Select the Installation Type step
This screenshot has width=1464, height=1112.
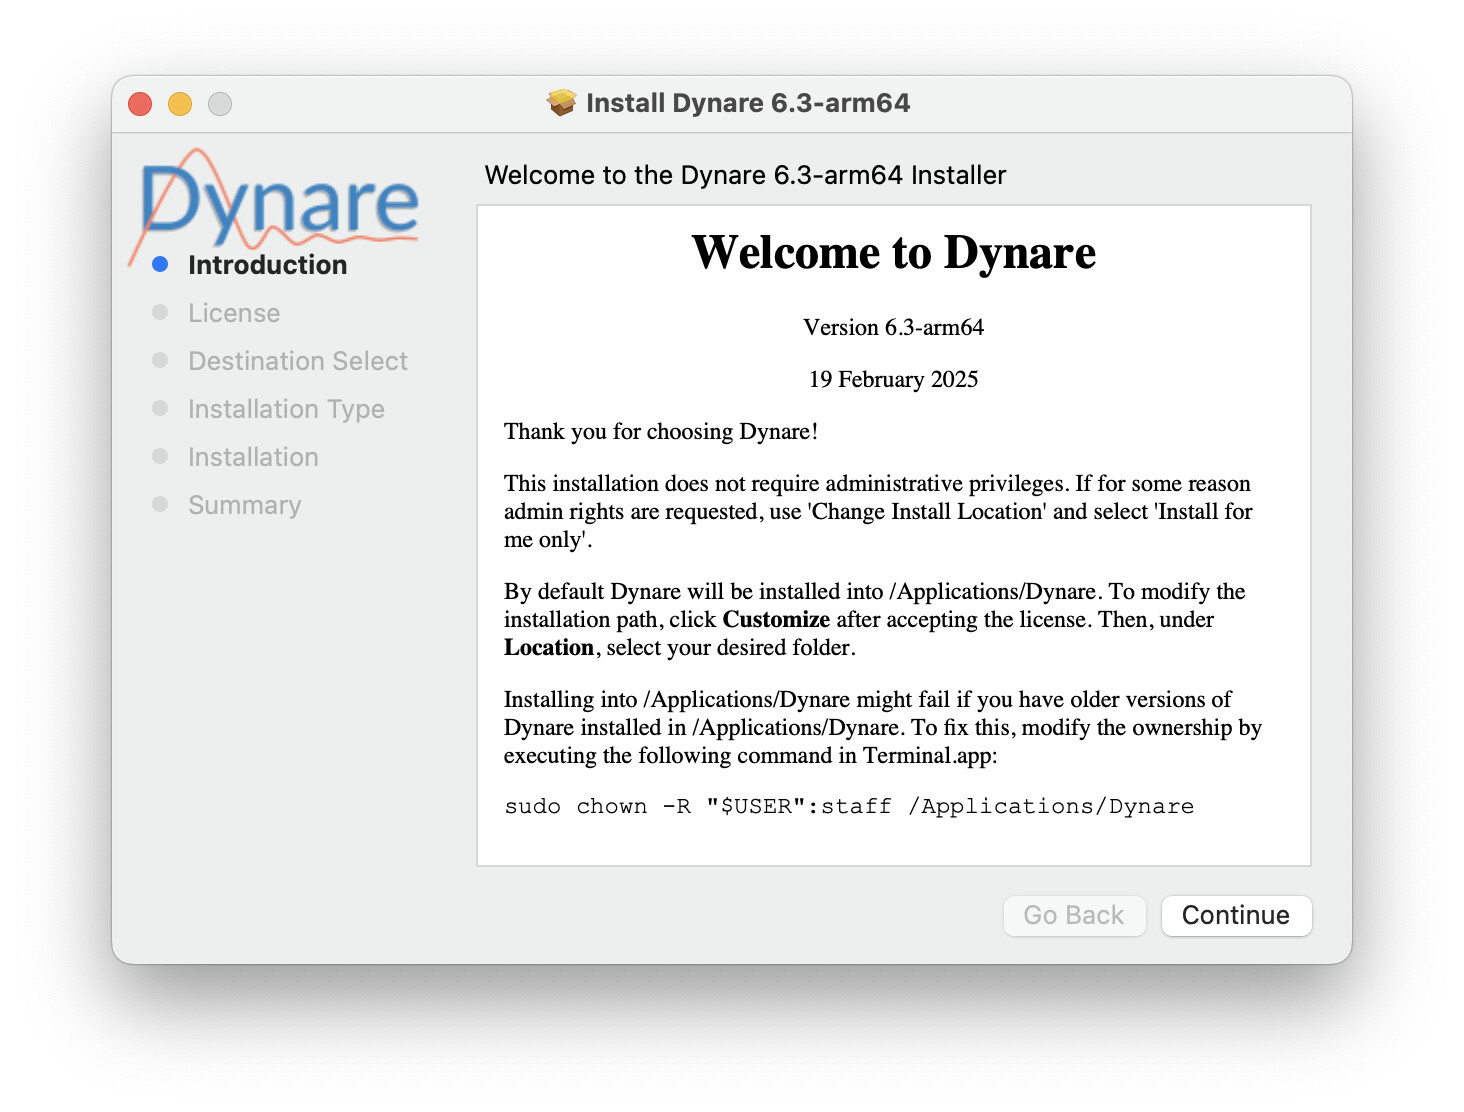(x=286, y=409)
